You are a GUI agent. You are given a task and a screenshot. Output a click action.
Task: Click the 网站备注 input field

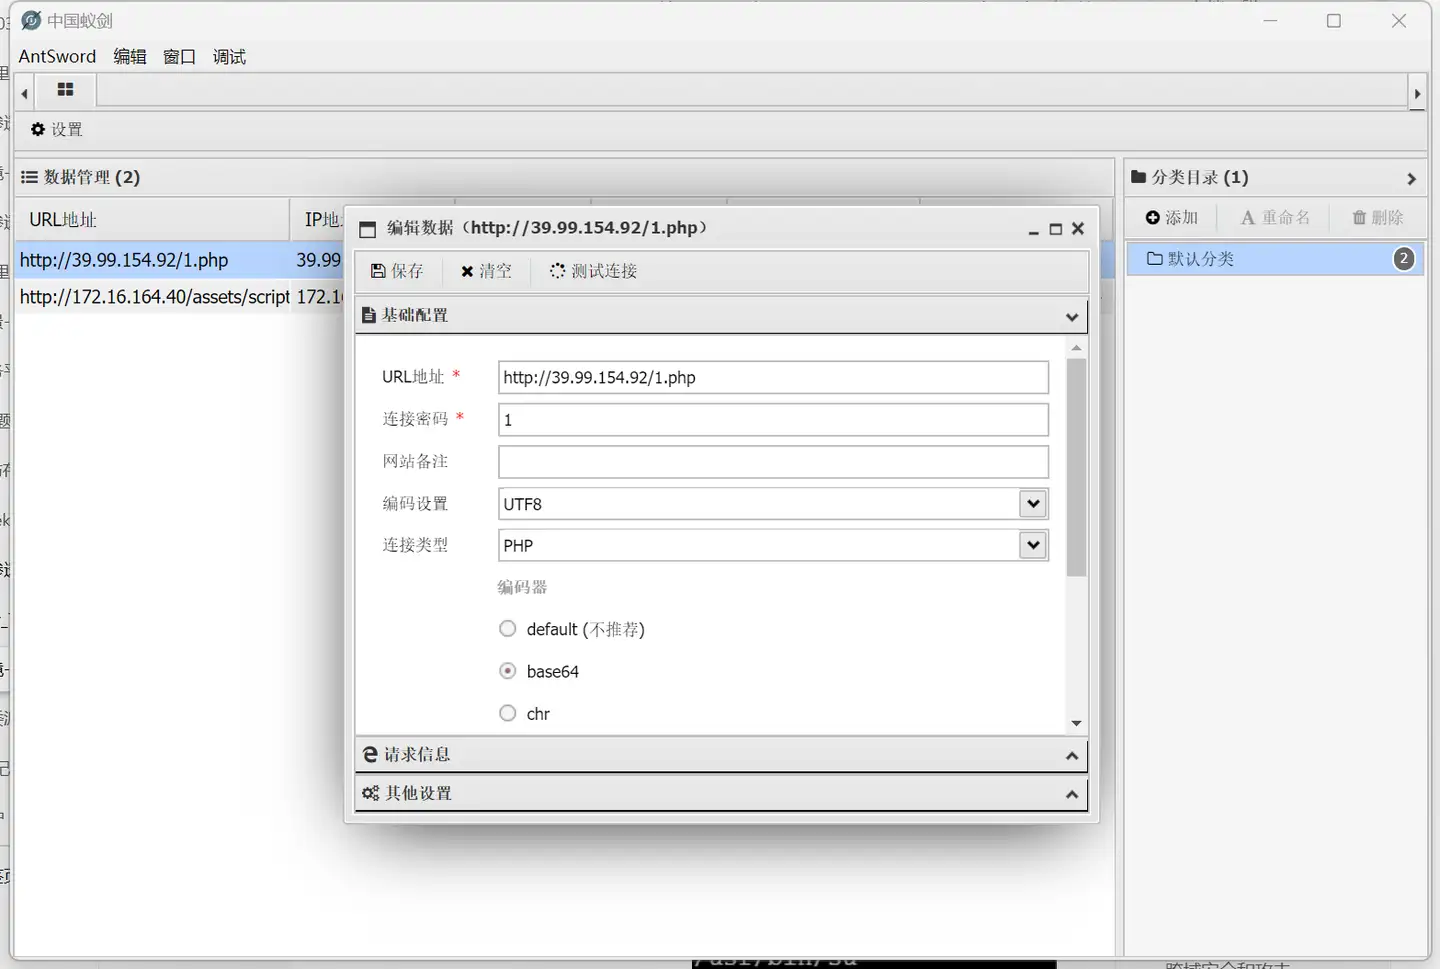[x=773, y=462]
